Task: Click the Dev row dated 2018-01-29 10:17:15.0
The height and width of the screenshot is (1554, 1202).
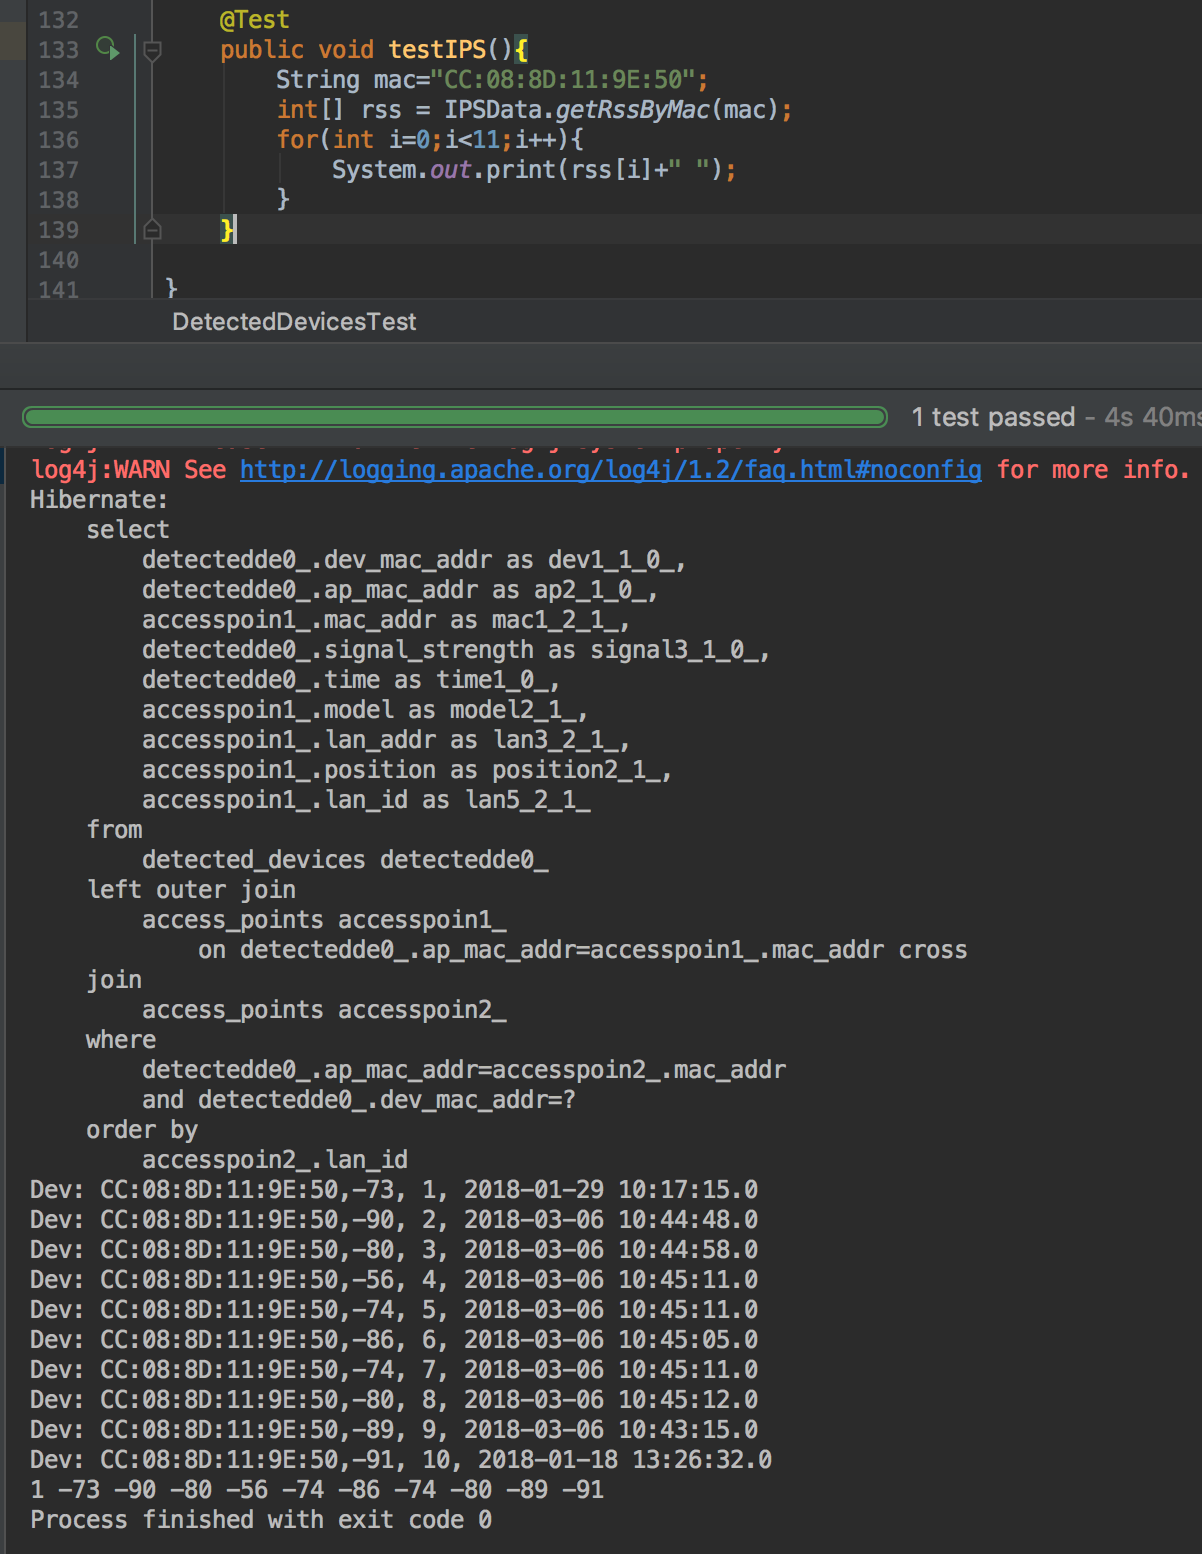Action: [394, 1189]
